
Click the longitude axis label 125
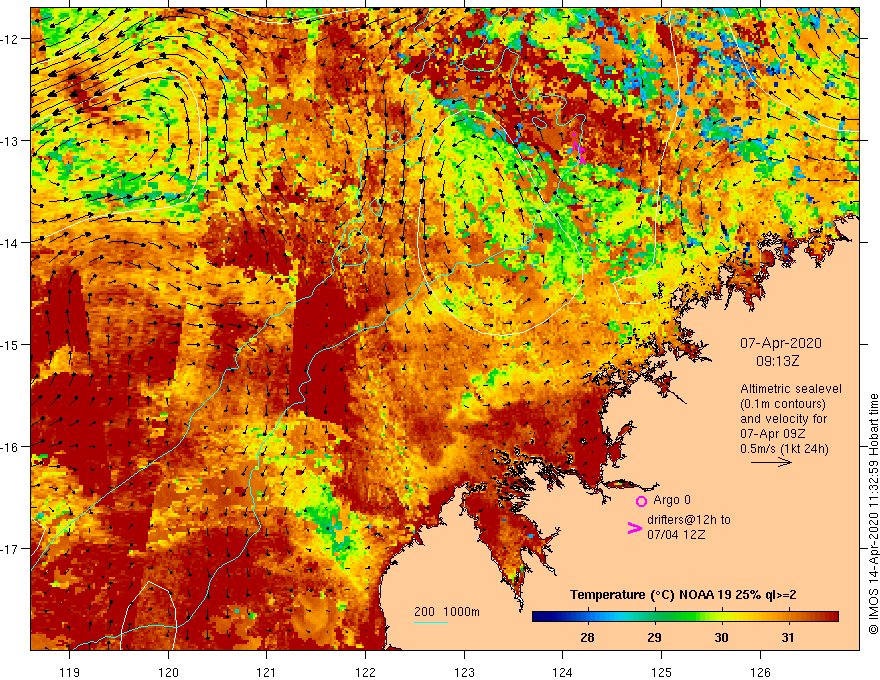click(662, 672)
